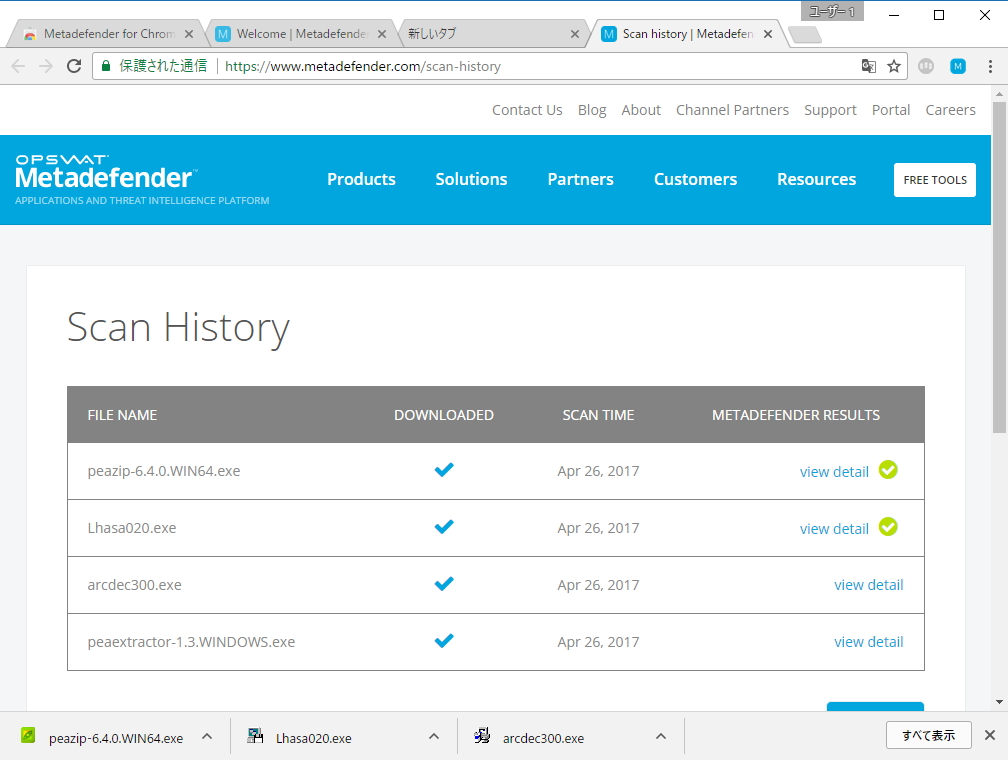Open a new tab with the new-tab button
Screen dimensions: 1008x760
805,35
